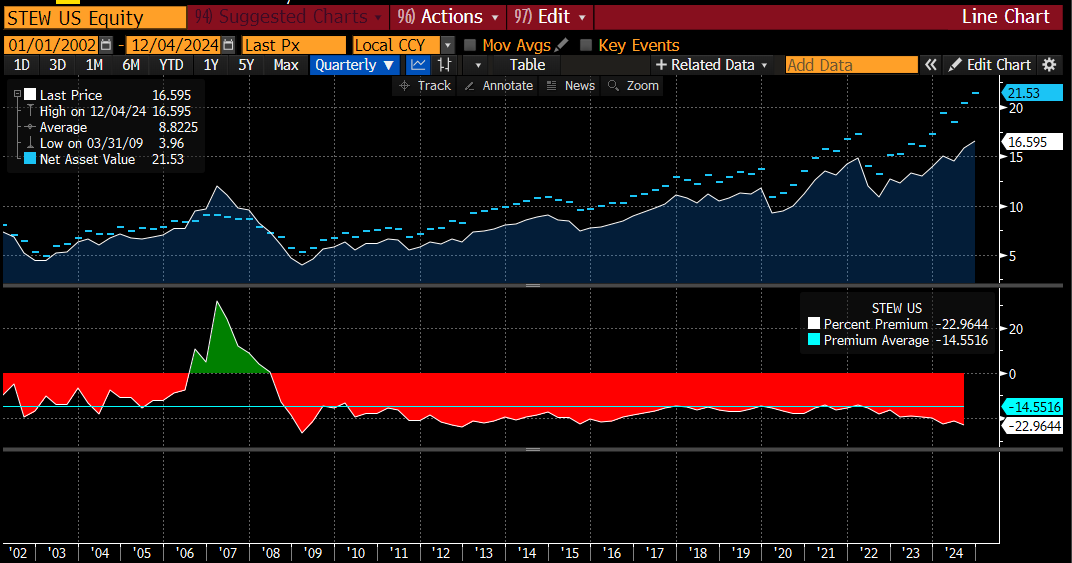1072x563 pixels.
Task: Click the '09 year axis label
Action: [312, 553]
